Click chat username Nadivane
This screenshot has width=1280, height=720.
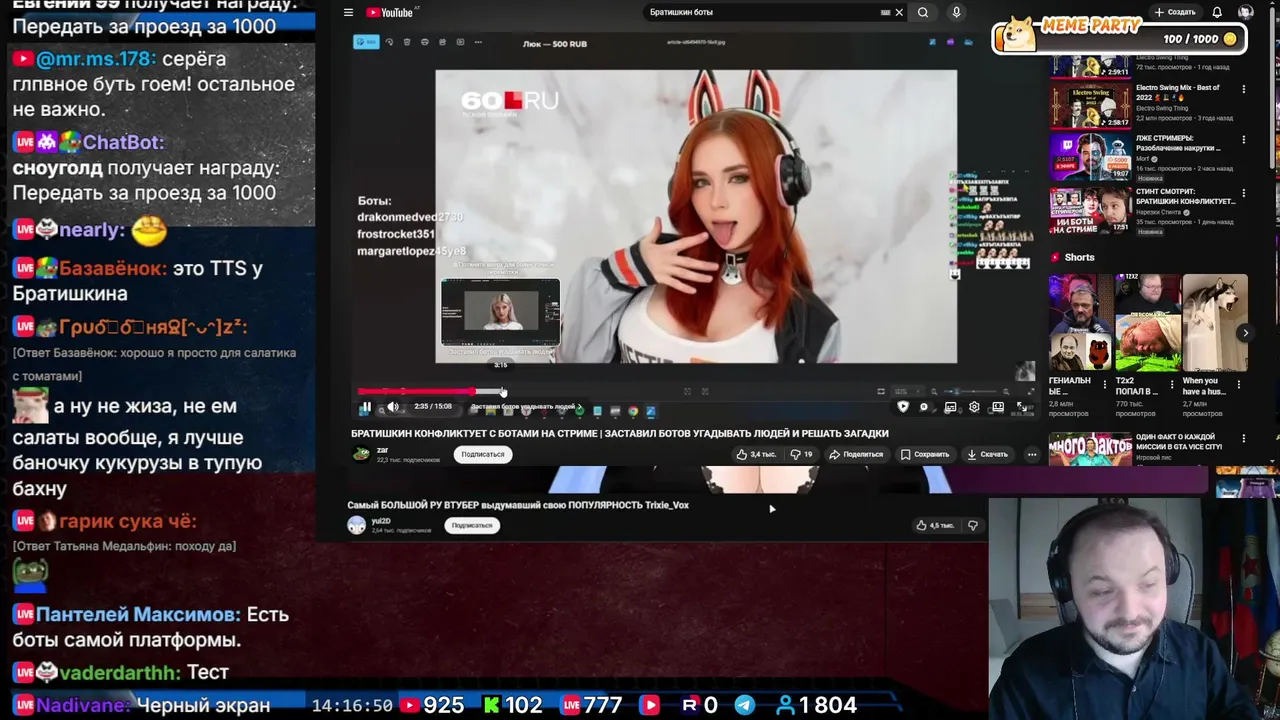[x=83, y=706]
